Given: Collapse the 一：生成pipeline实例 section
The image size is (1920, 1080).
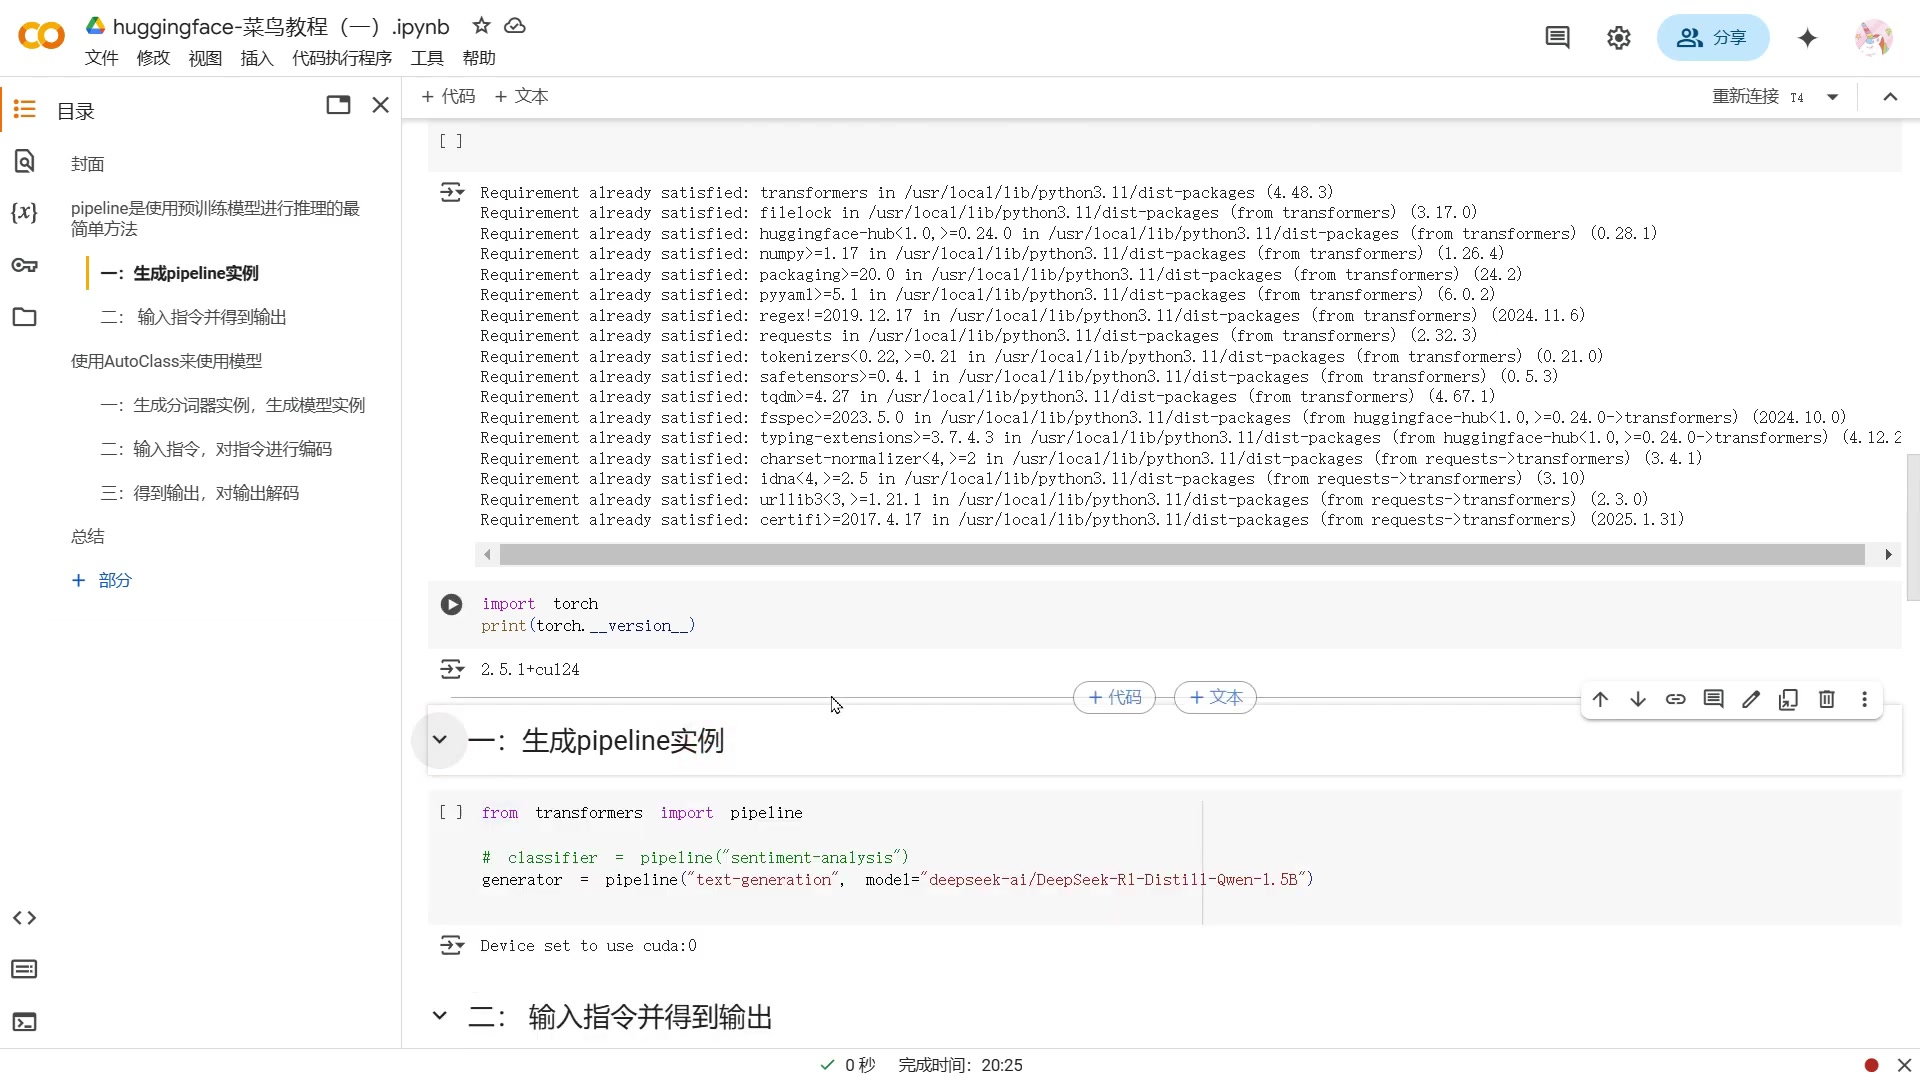Looking at the screenshot, I should [439, 740].
